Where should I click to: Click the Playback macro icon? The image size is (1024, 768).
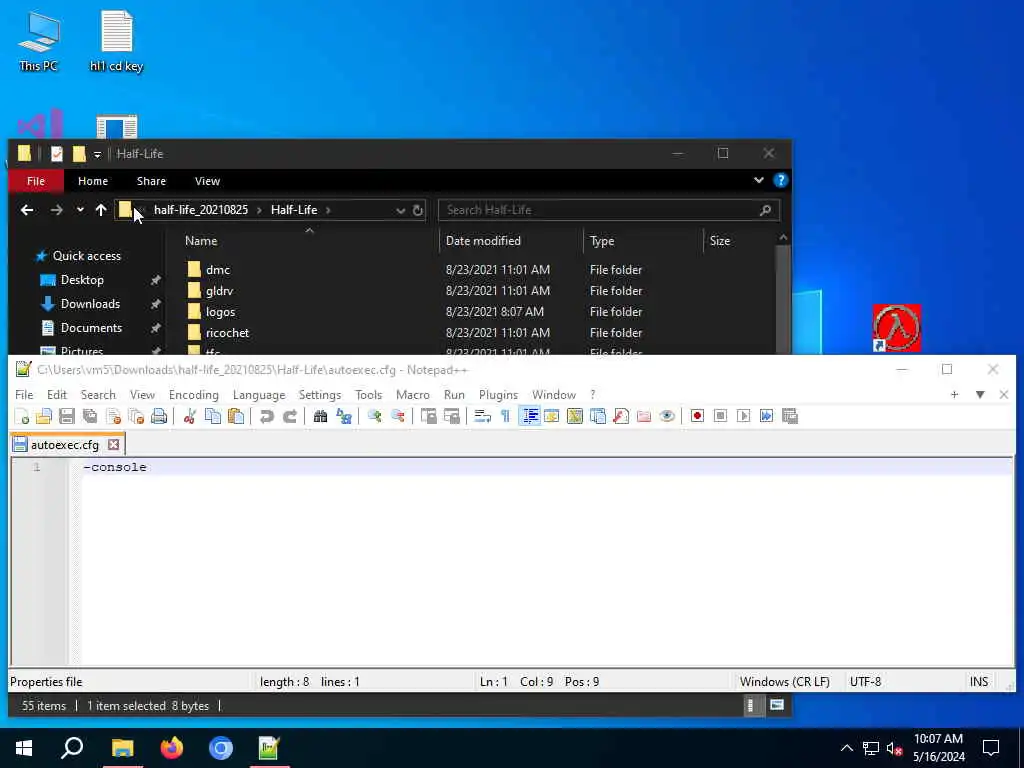tap(743, 416)
